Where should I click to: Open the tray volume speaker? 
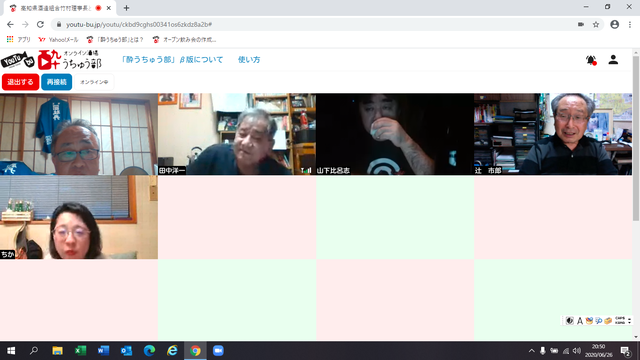pyautogui.click(x=577, y=351)
